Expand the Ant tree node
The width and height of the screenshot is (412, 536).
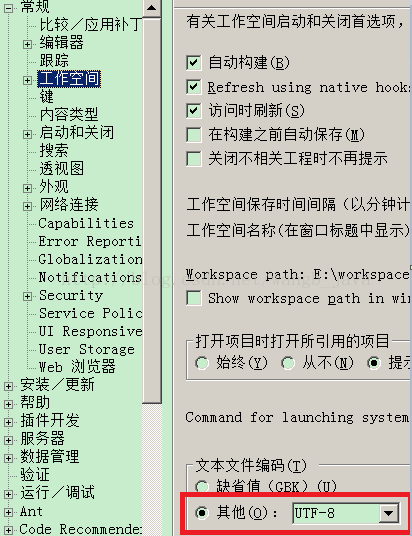(9, 512)
